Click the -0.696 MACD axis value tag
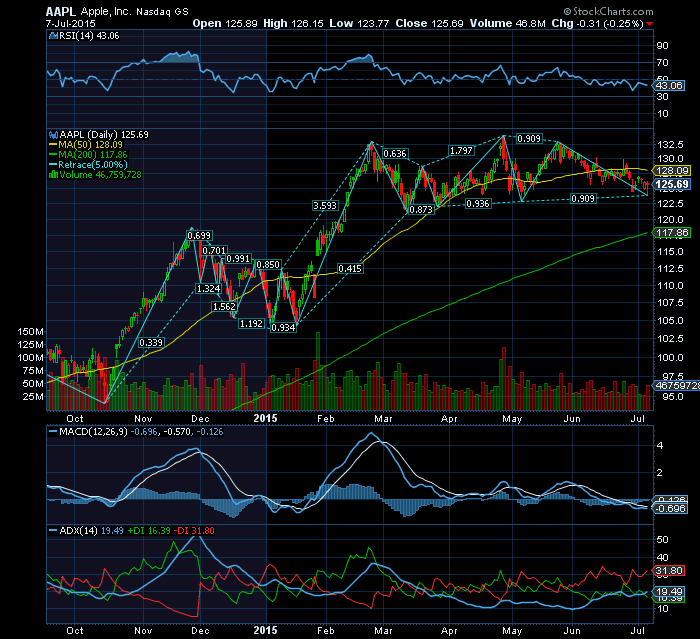This screenshot has width=700, height=639. click(x=671, y=509)
